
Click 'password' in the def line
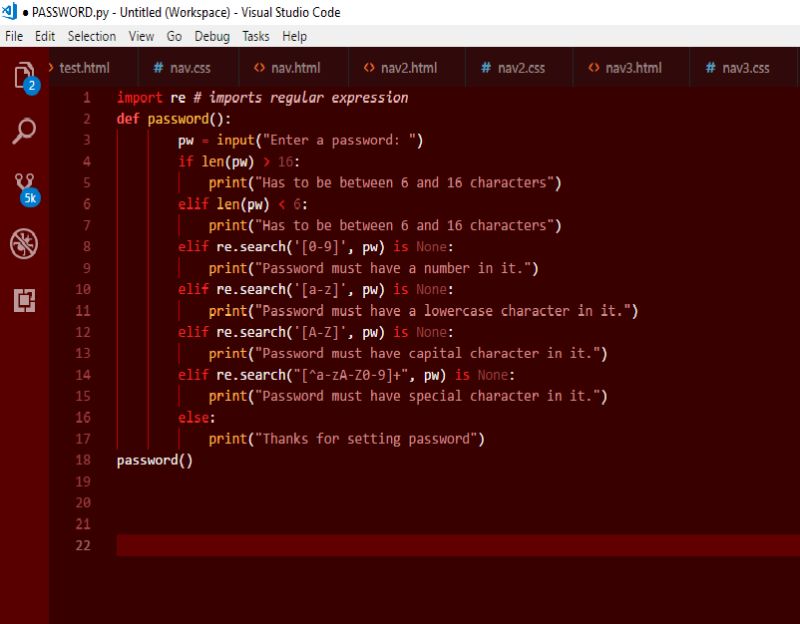tap(178, 119)
